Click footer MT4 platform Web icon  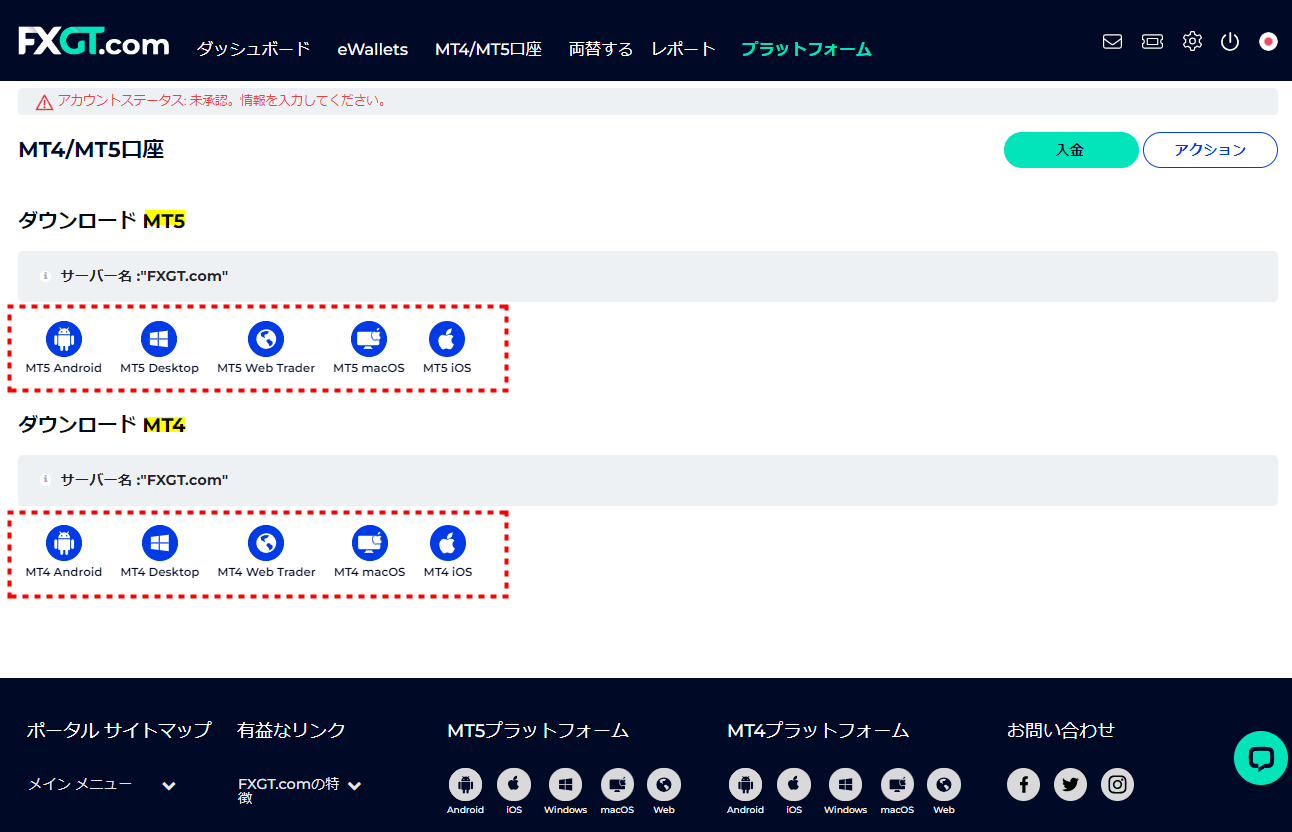[944, 785]
